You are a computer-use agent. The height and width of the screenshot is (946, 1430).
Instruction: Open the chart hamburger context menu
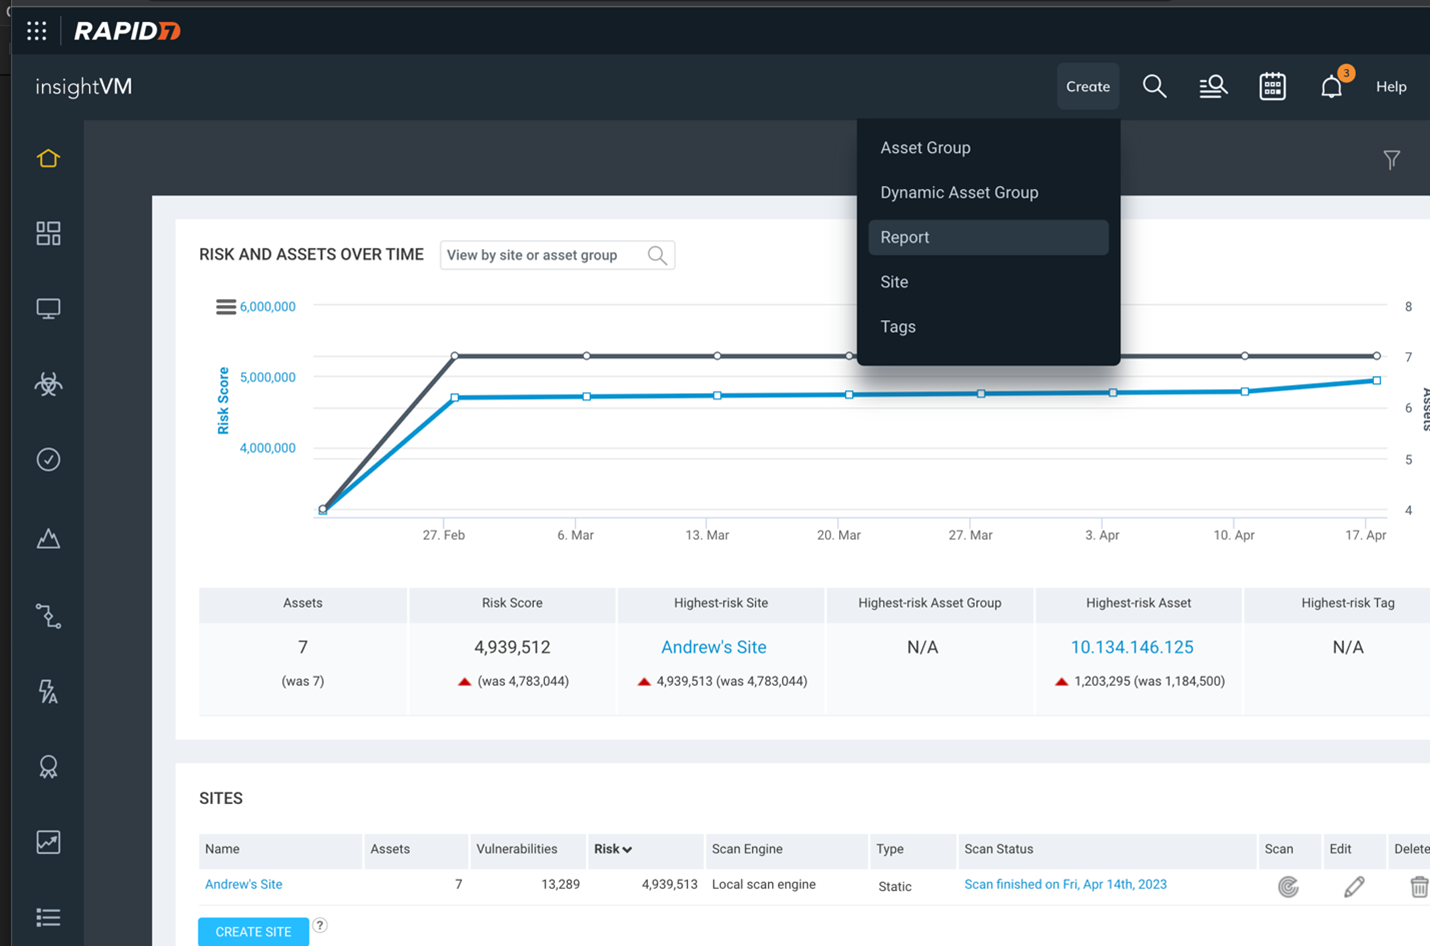click(226, 307)
